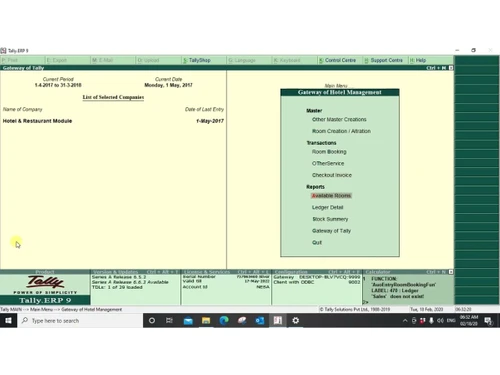
Task: Open Help from top bar
Action: coord(431,60)
